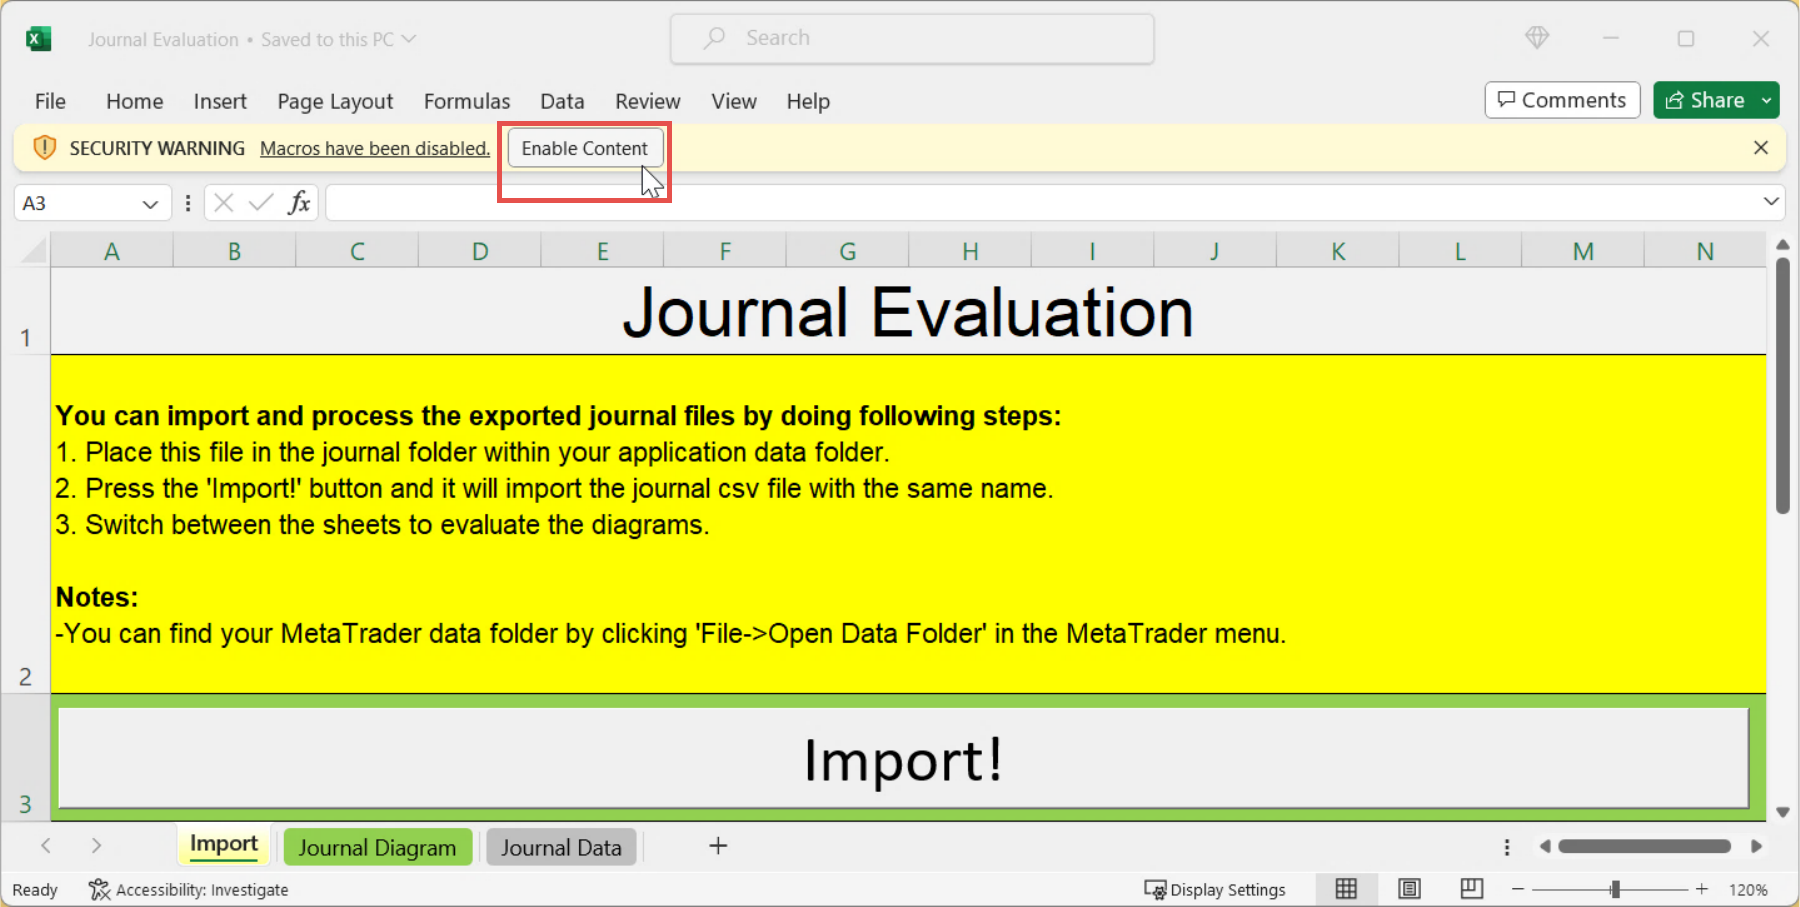Open the Review ribbon tab

647,101
